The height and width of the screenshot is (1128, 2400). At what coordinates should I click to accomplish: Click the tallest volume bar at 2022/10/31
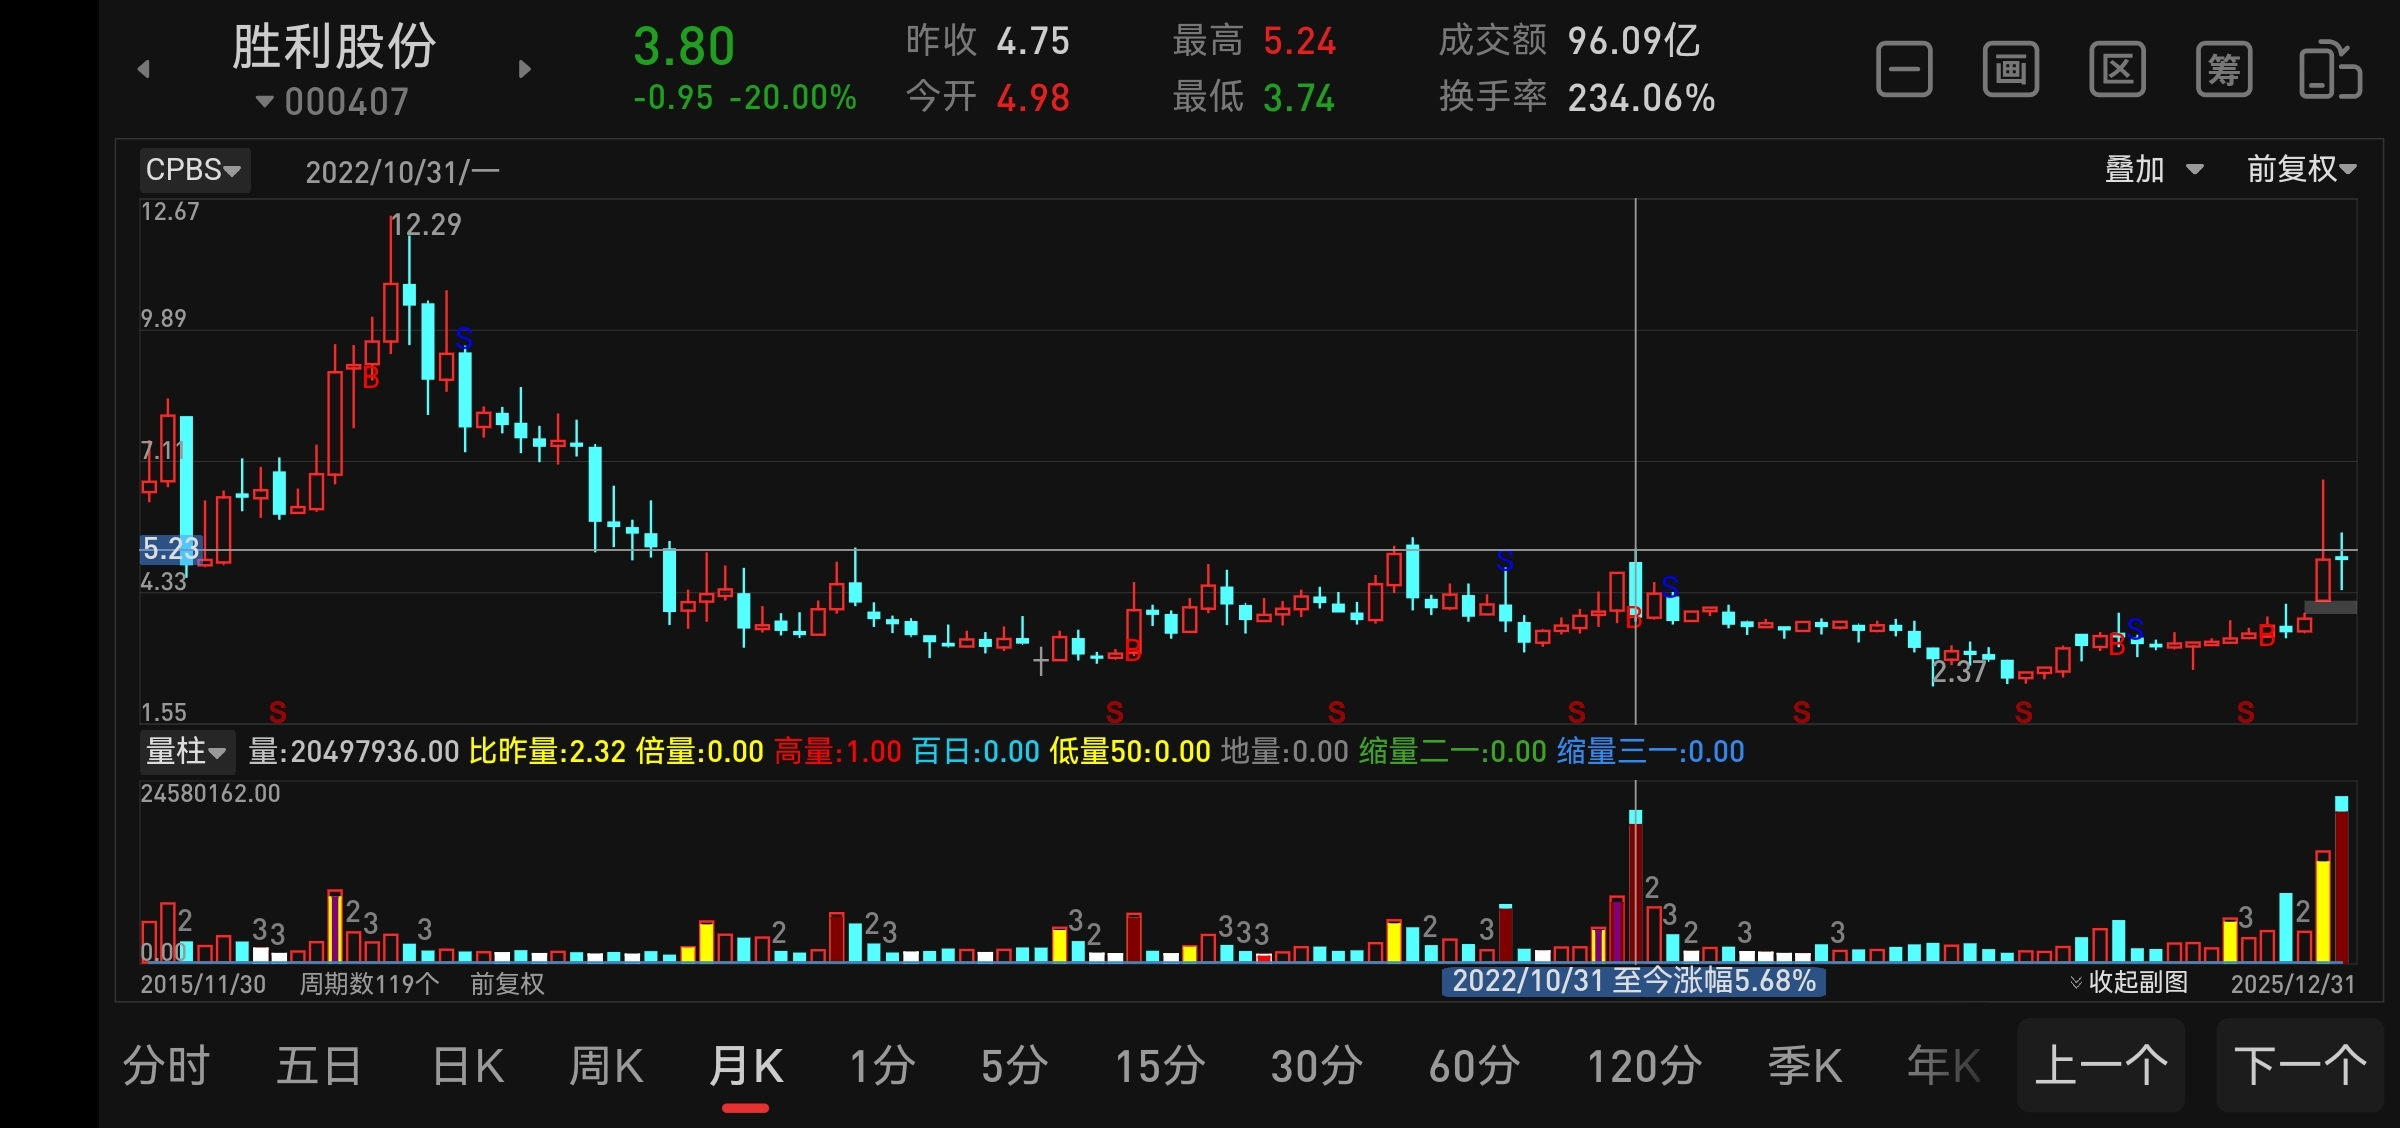click(x=1636, y=885)
